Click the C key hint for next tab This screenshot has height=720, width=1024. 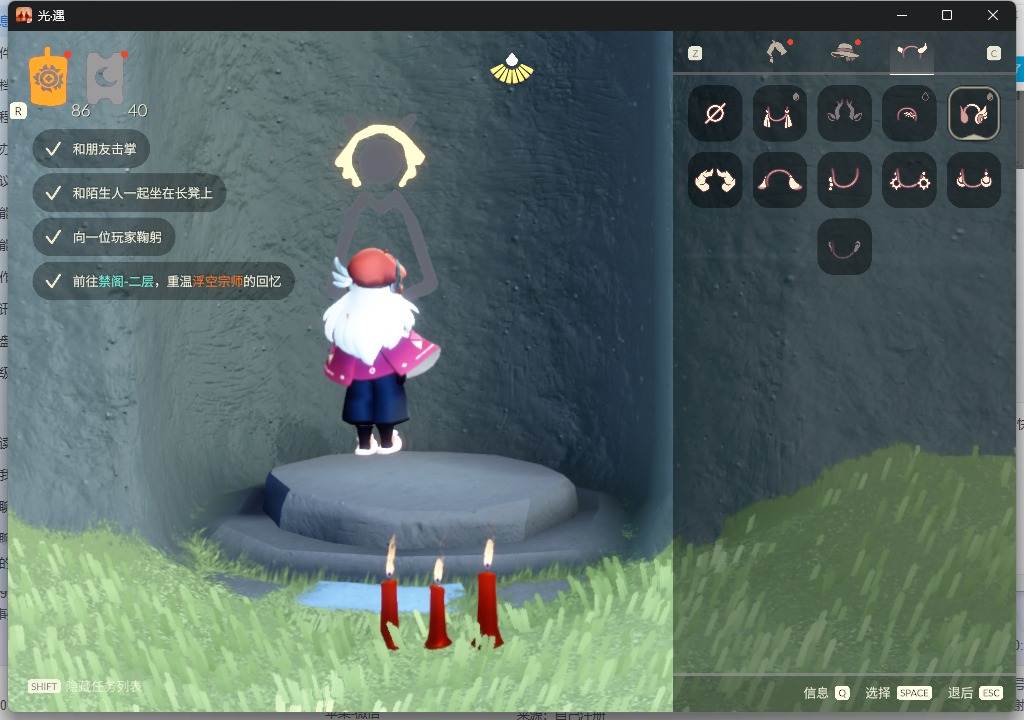click(x=993, y=53)
